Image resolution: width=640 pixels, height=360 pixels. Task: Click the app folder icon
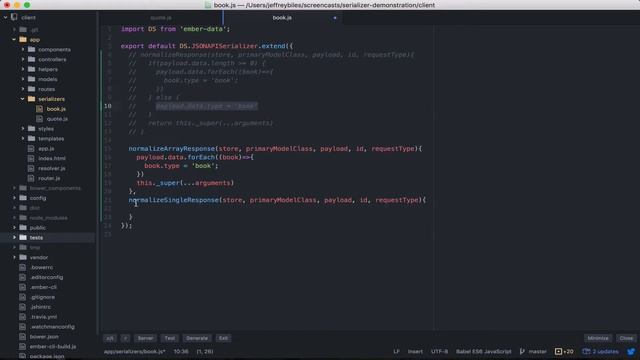point(23,40)
